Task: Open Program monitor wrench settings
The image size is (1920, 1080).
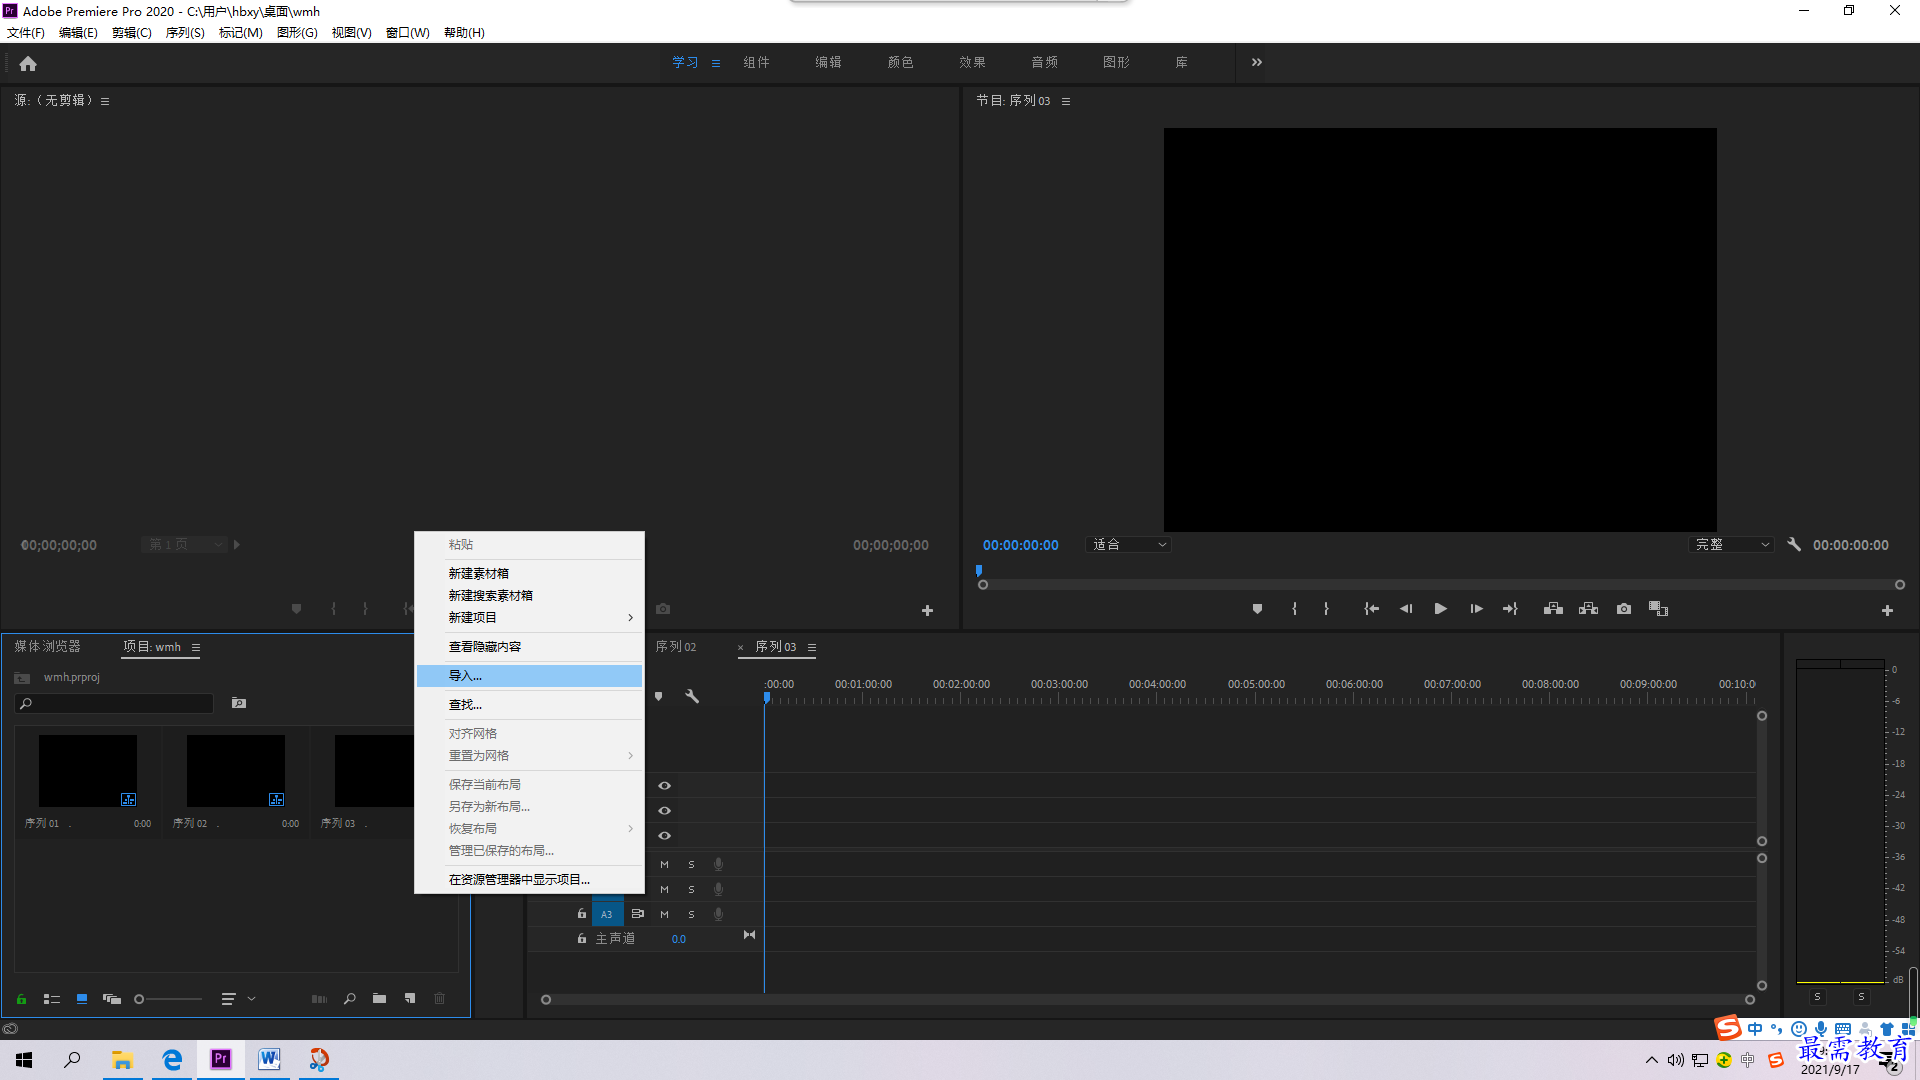Action: pos(1794,545)
